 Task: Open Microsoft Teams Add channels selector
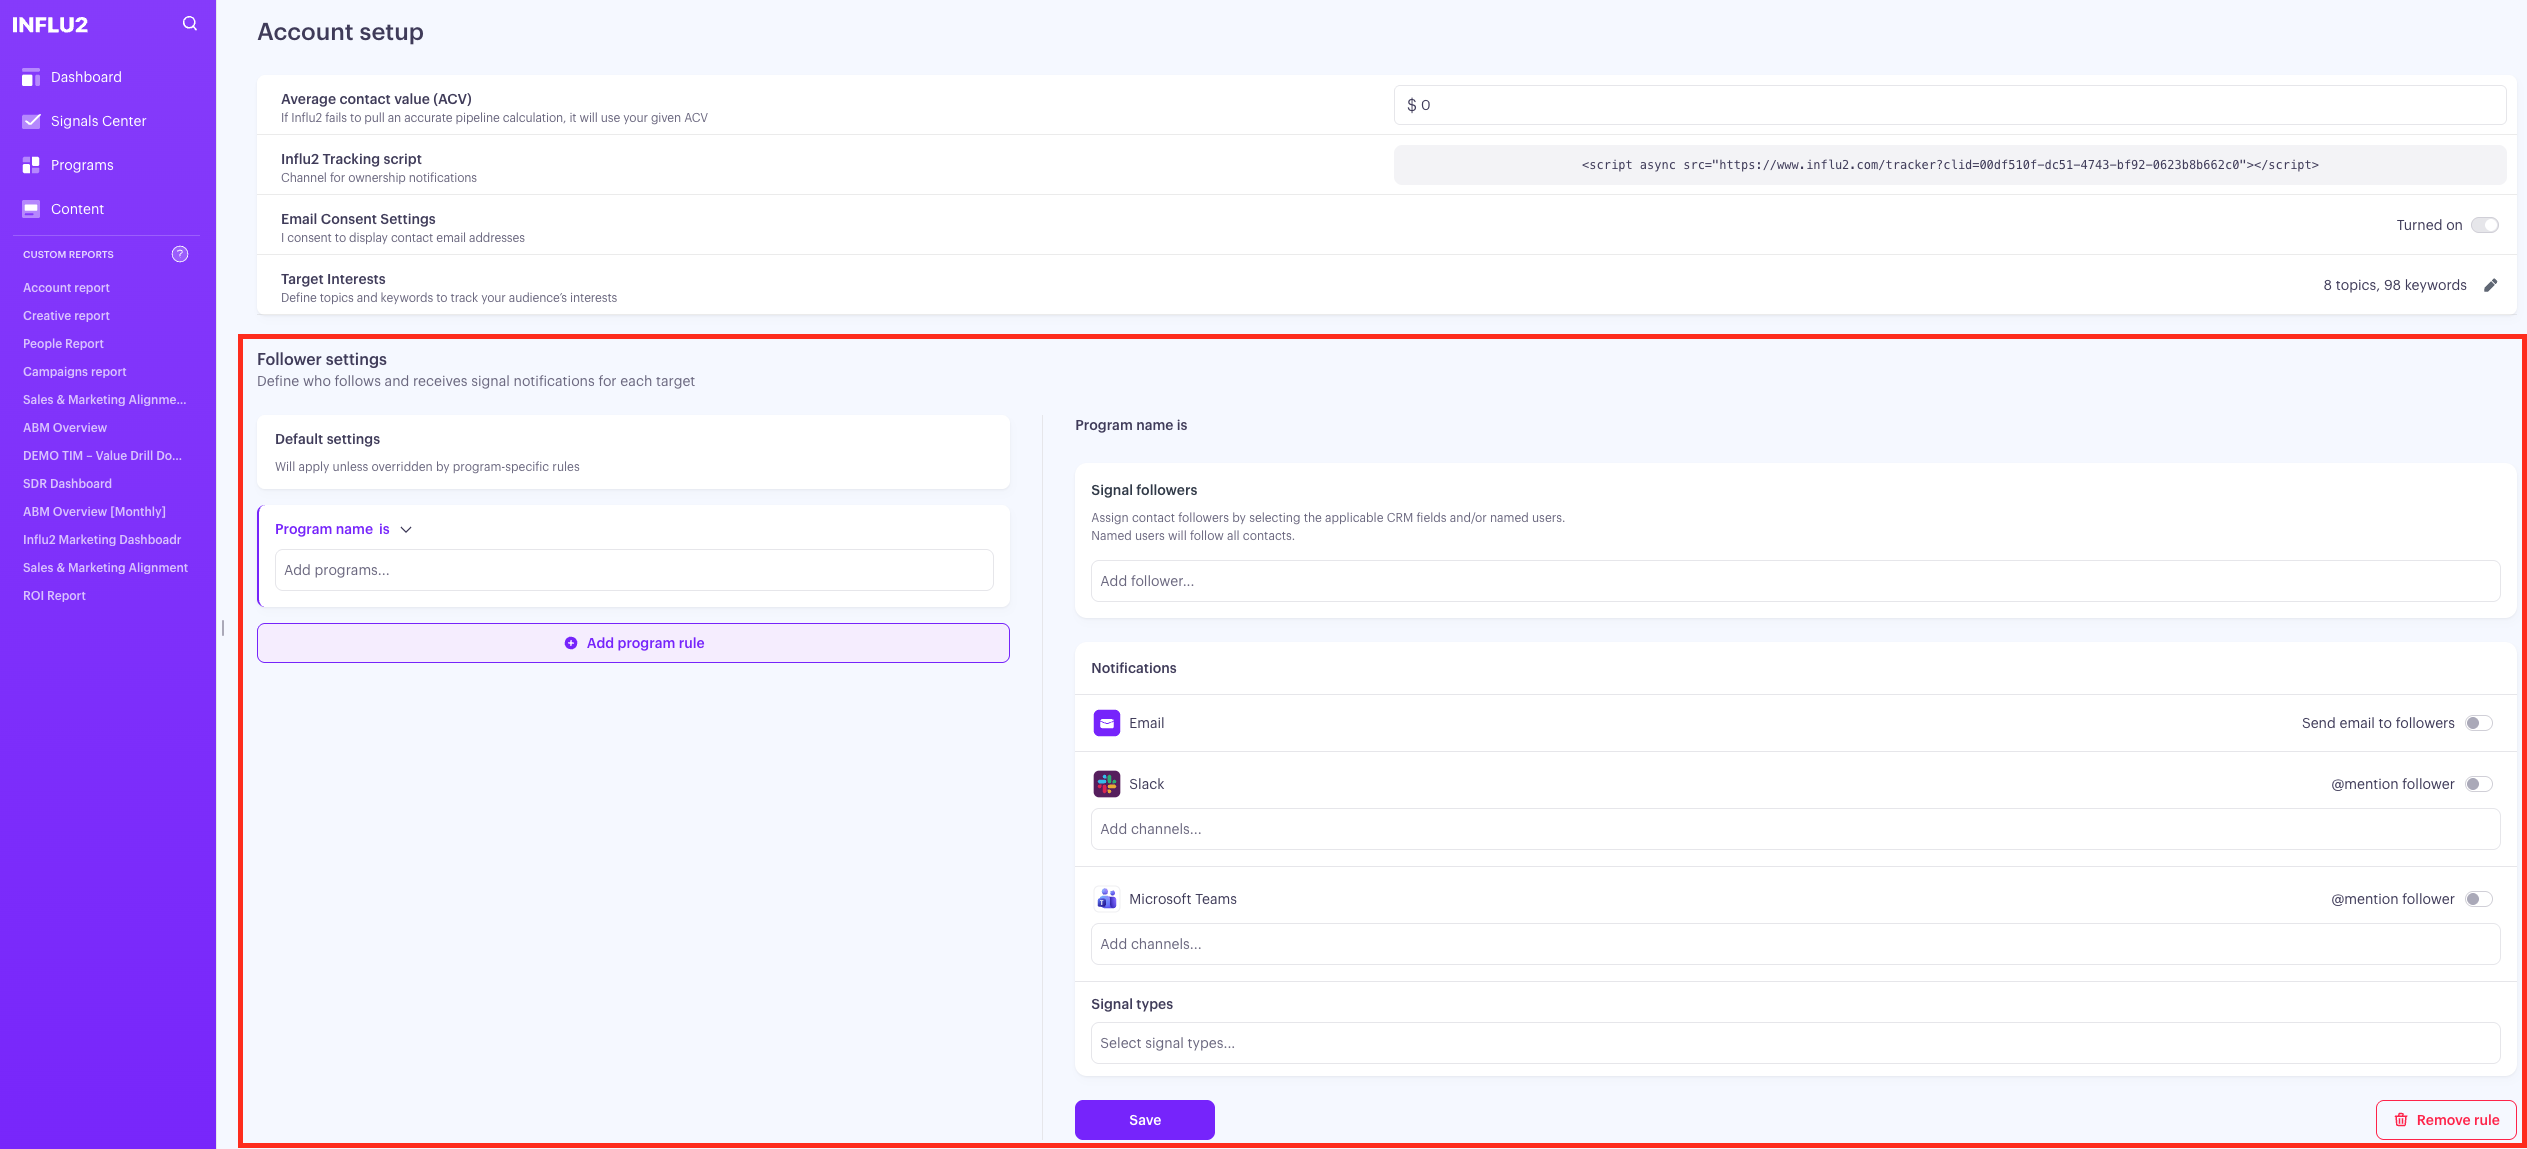(1795, 944)
